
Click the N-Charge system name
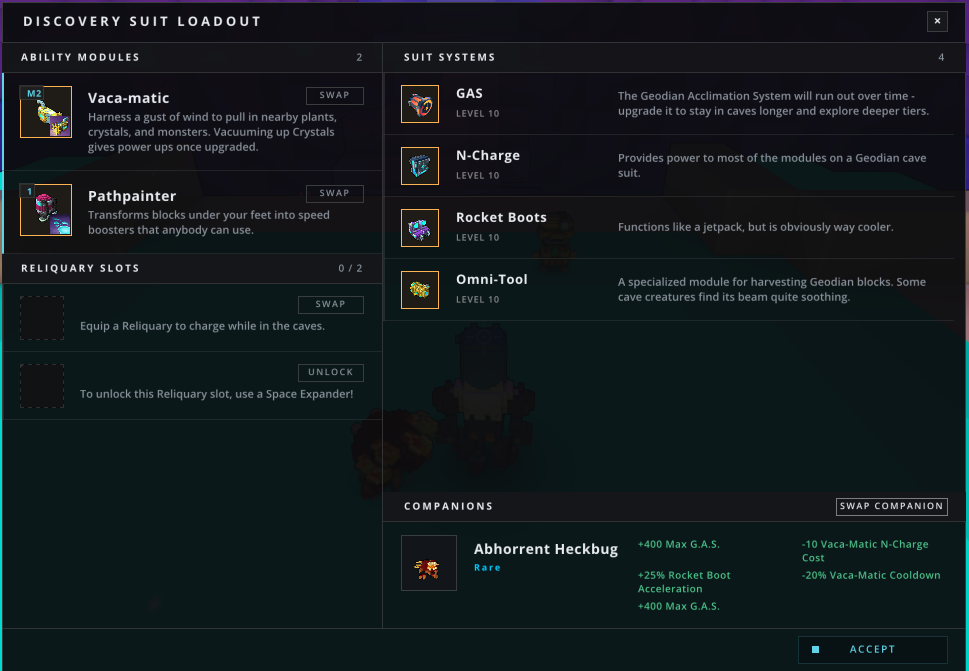pos(488,156)
